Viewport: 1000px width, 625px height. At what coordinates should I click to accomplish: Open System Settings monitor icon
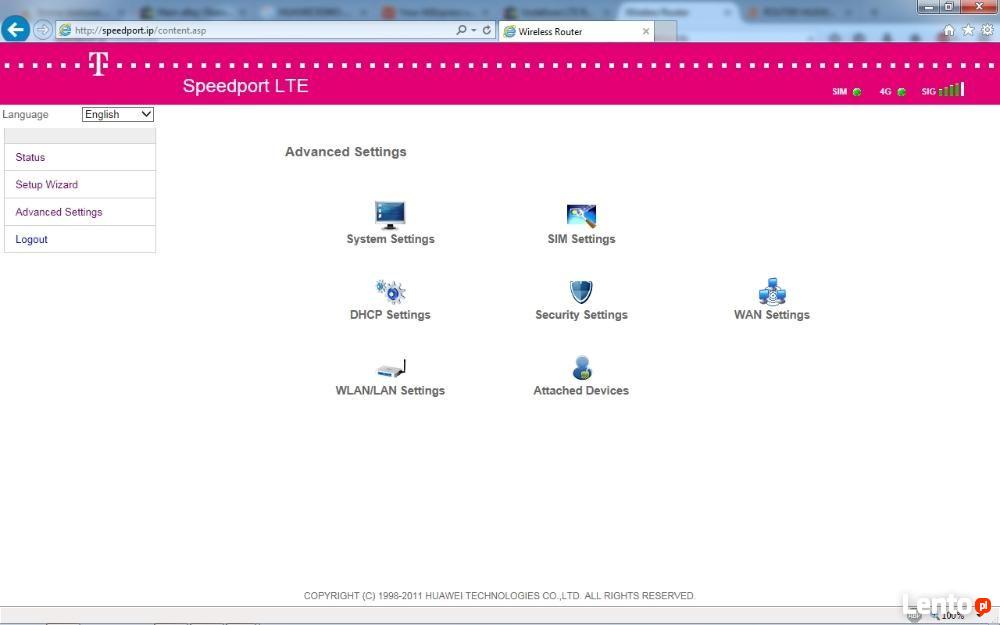tap(390, 215)
